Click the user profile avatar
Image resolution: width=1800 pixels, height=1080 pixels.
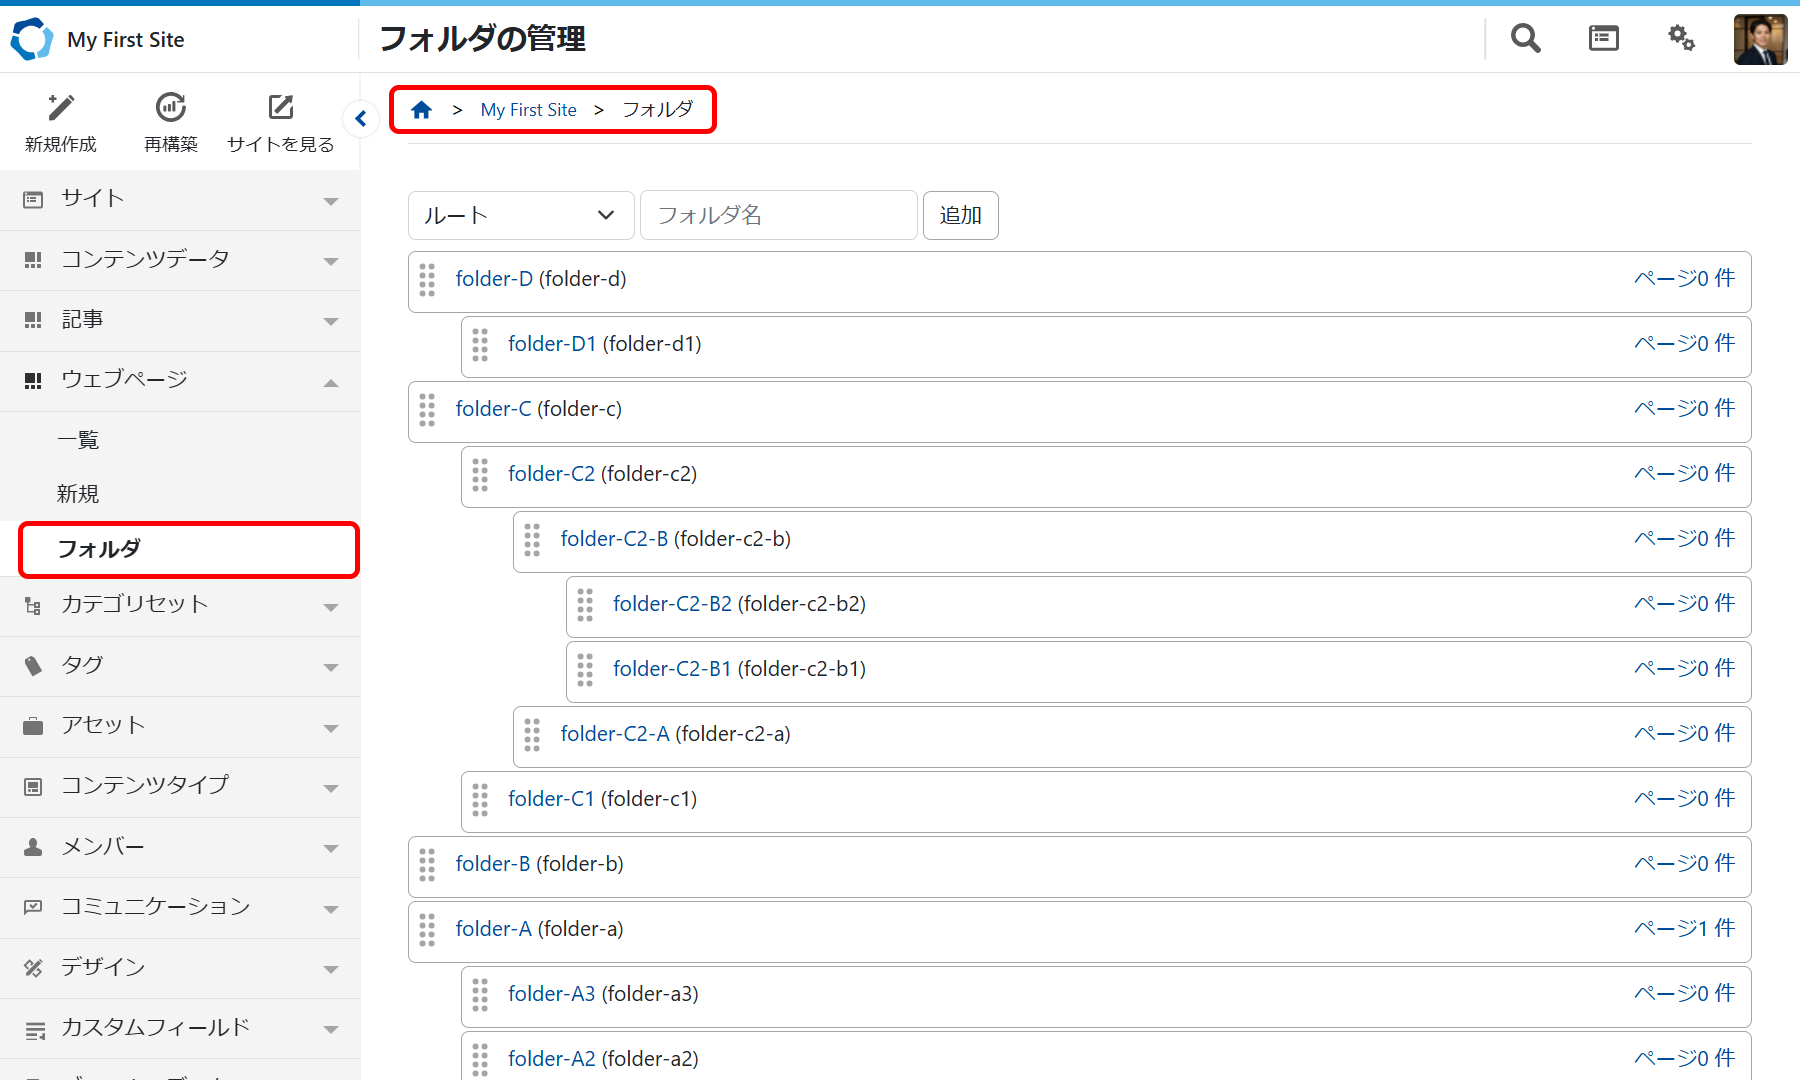click(1760, 40)
